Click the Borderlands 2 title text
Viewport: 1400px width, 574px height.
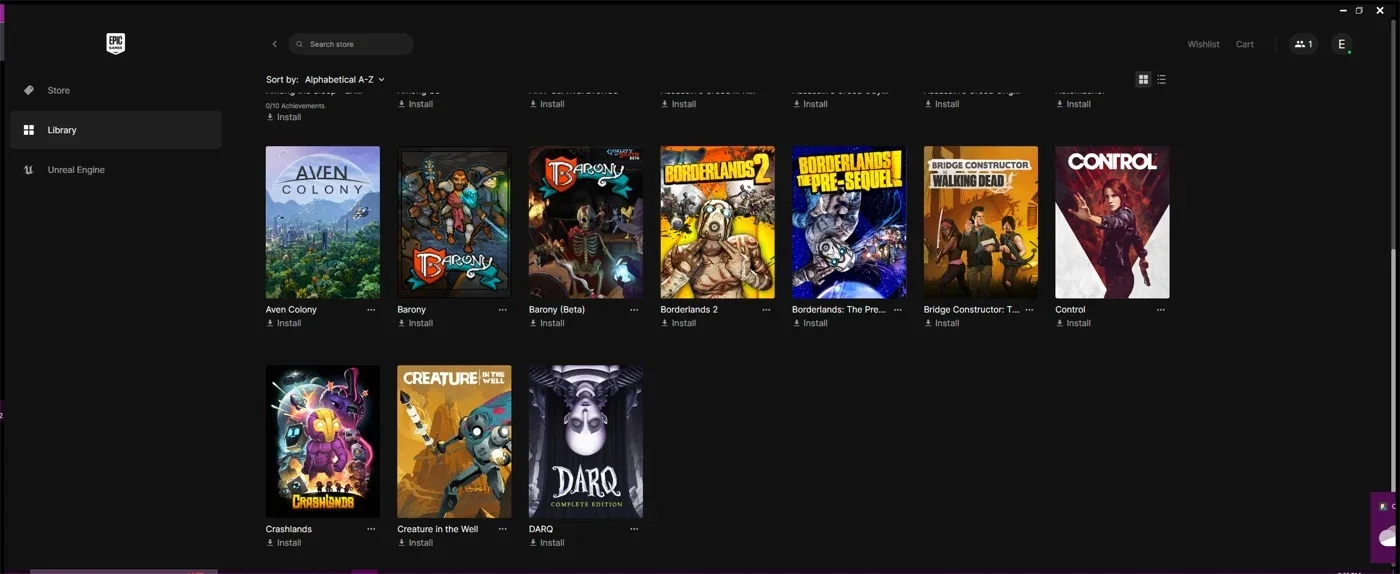[x=689, y=310]
